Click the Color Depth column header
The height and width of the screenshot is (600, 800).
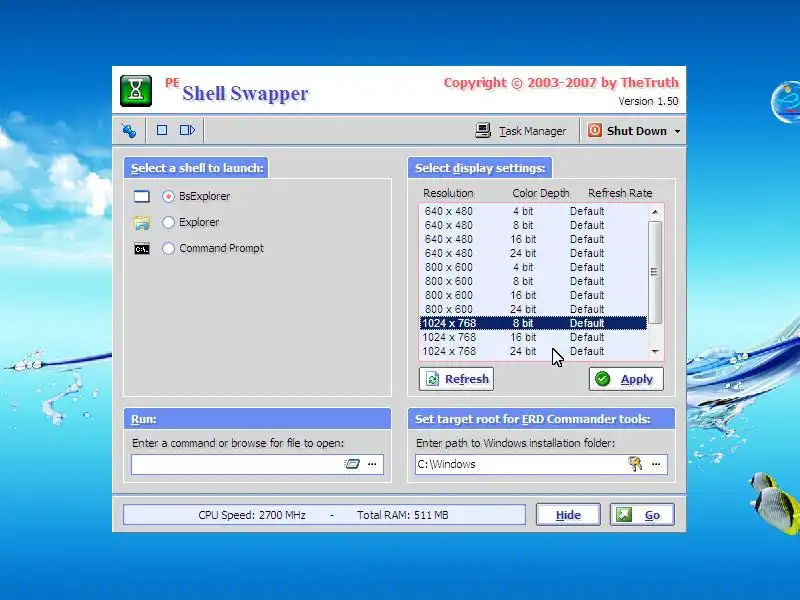(x=540, y=193)
